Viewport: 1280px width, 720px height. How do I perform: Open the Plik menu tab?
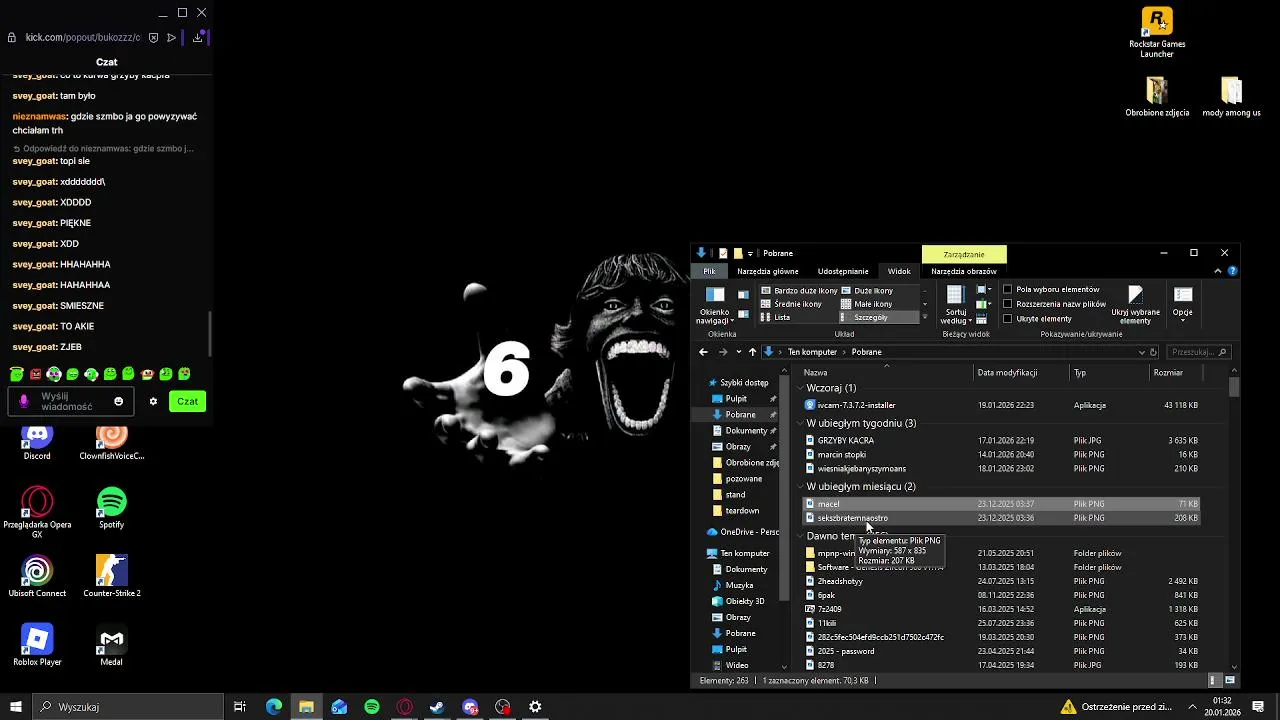[x=709, y=271]
